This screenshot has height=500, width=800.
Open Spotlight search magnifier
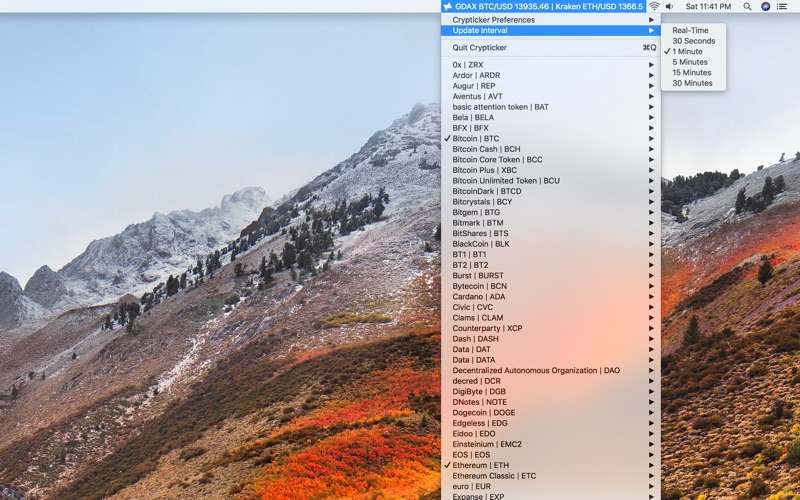[747, 6]
